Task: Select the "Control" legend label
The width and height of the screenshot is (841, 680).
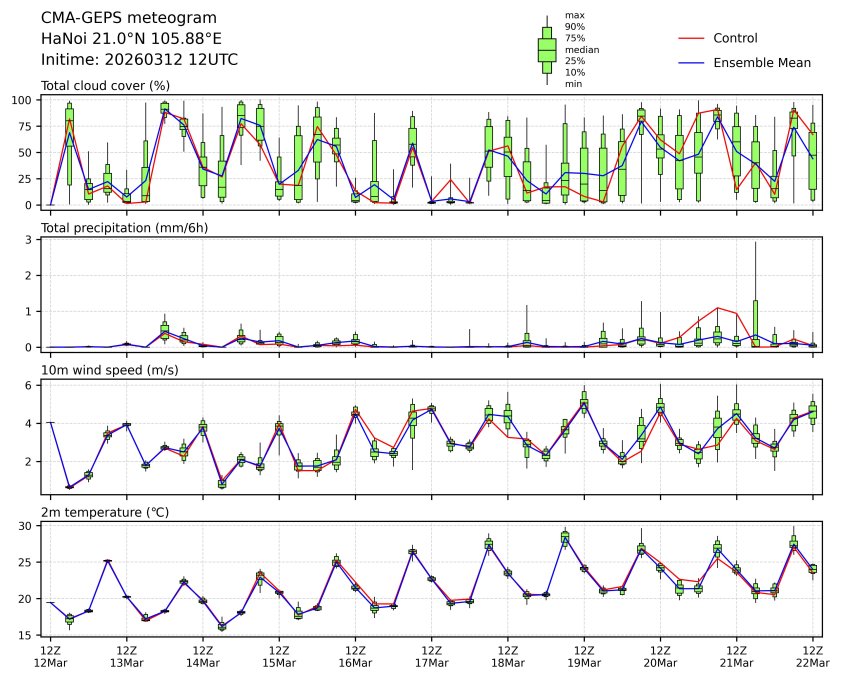Action: (735, 38)
